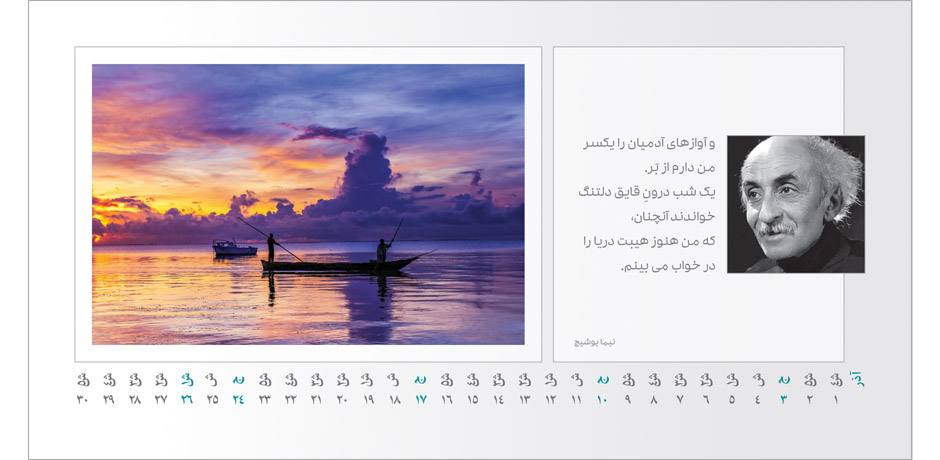Pick highlighted date 17
This screenshot has height=460, width=940.
pos(420,400)
